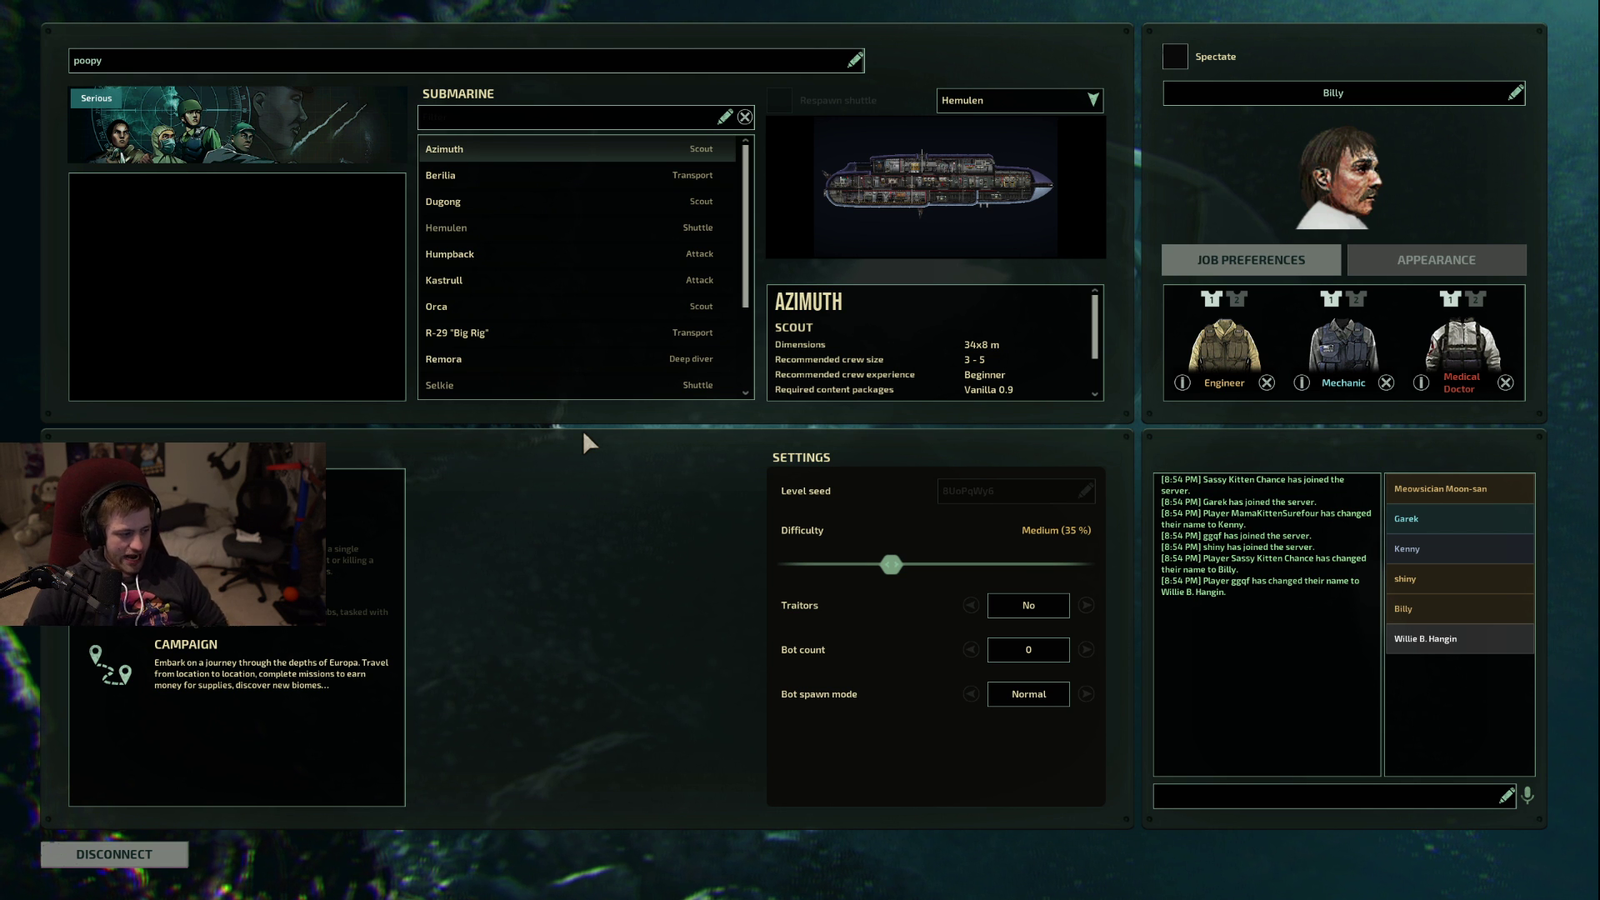The height and width of the screenshot is (900, 1600).
Task: Open the Hemulen shuttle dropdown
Action: click(1020, 100)
